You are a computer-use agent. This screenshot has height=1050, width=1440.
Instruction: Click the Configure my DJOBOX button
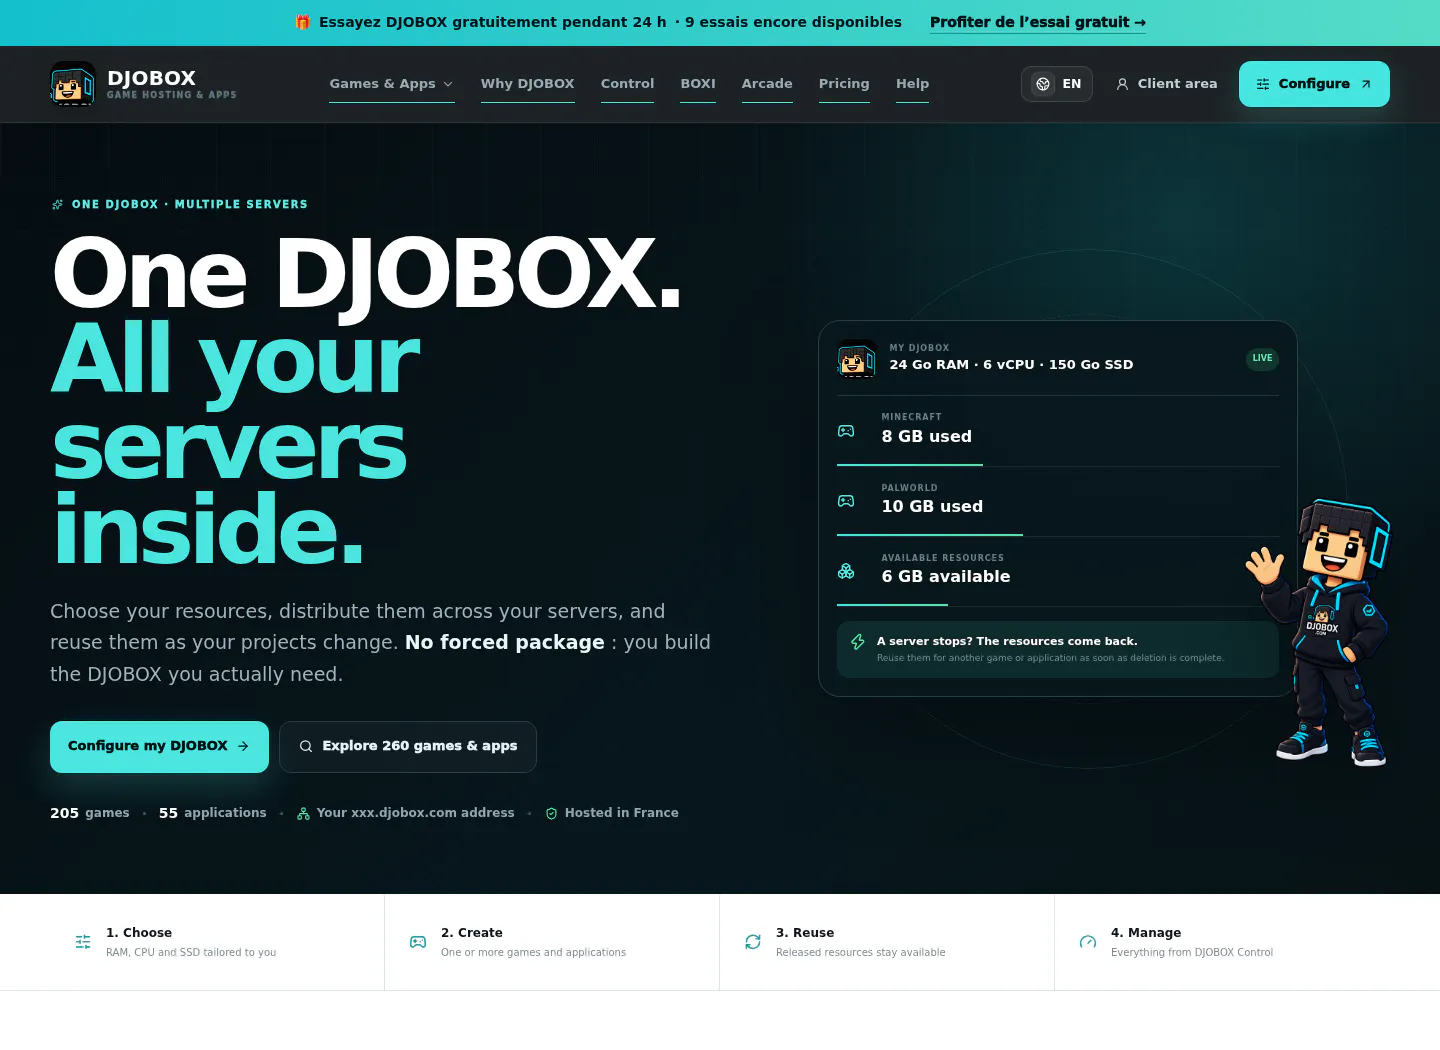tap(159, 747)
